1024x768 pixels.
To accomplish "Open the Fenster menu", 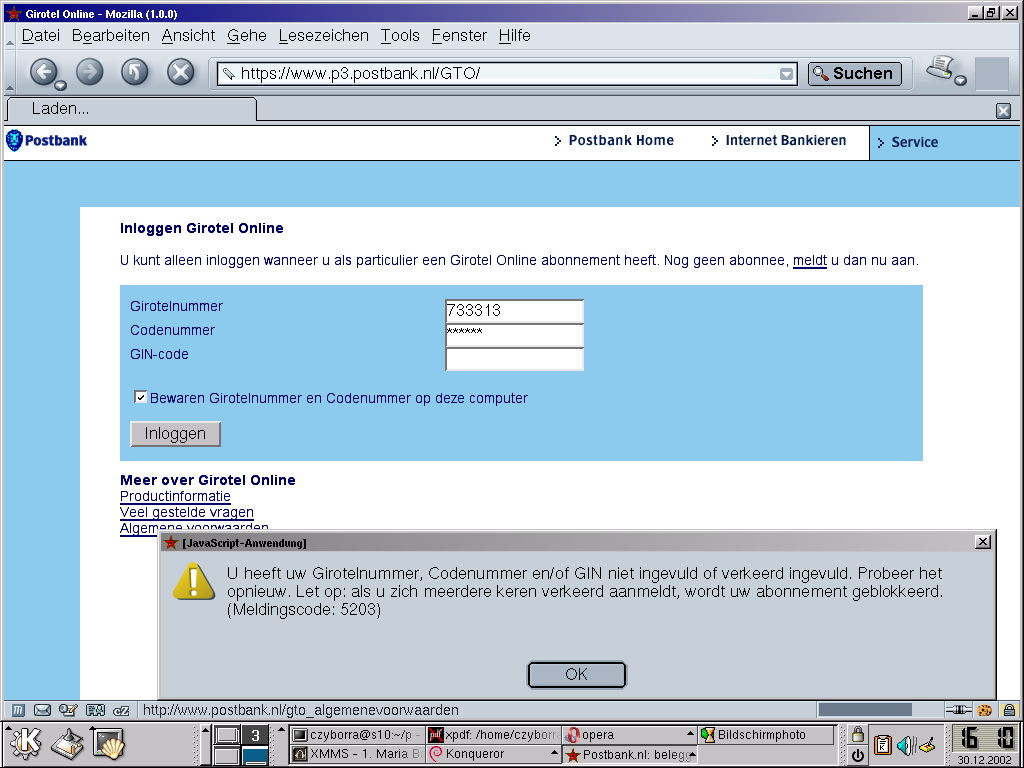I will click(x=459, y=35).
